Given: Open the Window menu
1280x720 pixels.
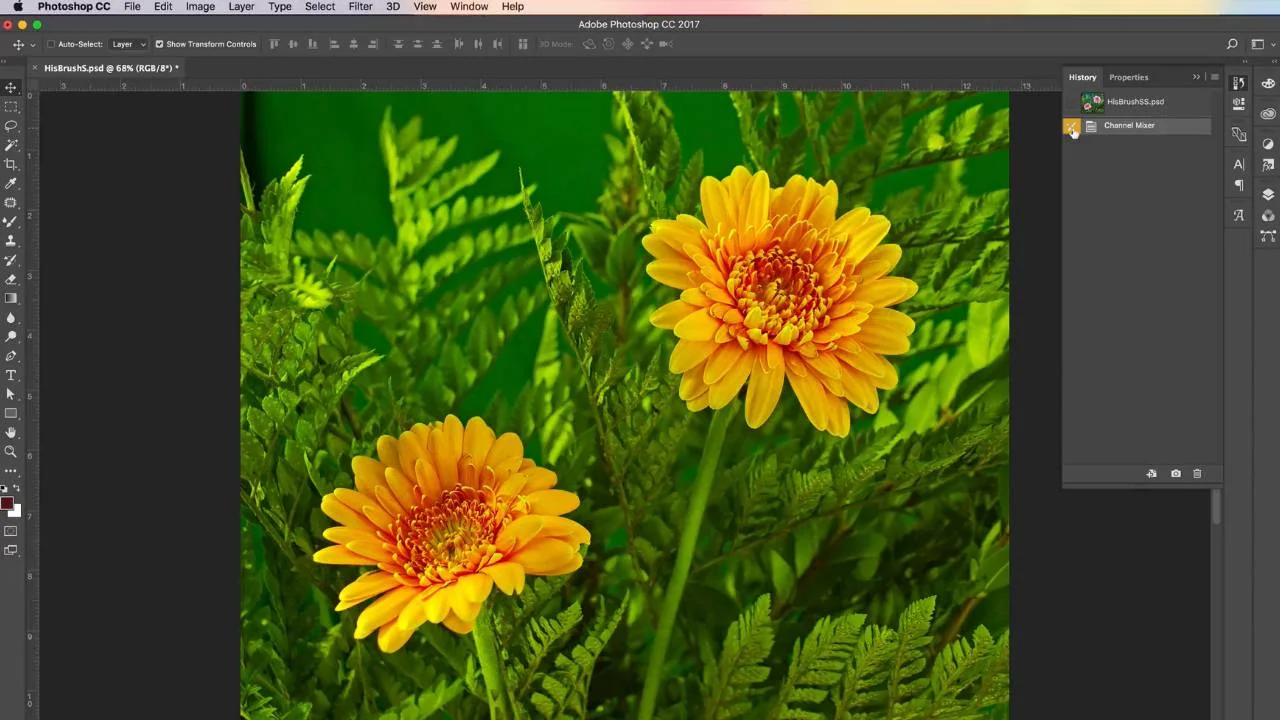Looking at the screenshot, I should [x=469, y=6].
